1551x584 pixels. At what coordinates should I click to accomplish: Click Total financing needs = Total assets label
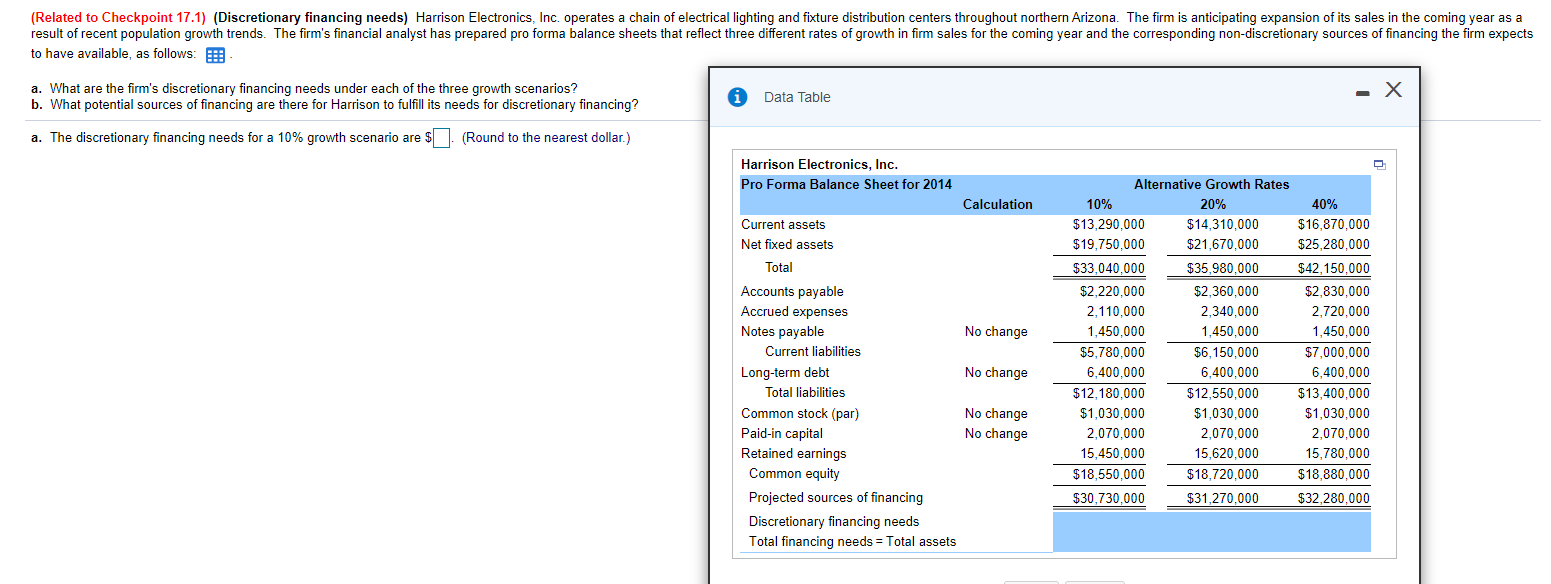coord(852,542)
